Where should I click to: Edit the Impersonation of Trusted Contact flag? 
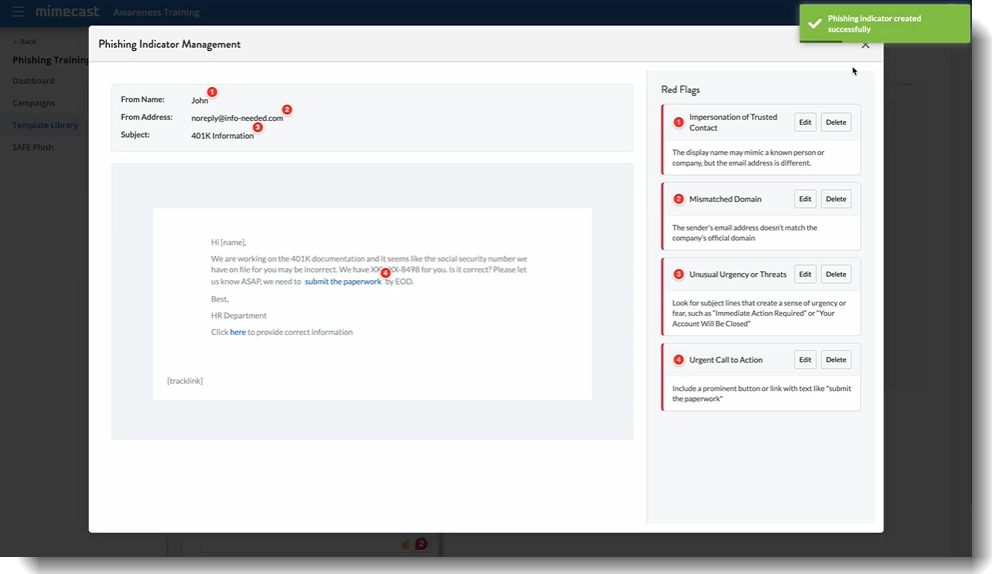pos(805,122)
